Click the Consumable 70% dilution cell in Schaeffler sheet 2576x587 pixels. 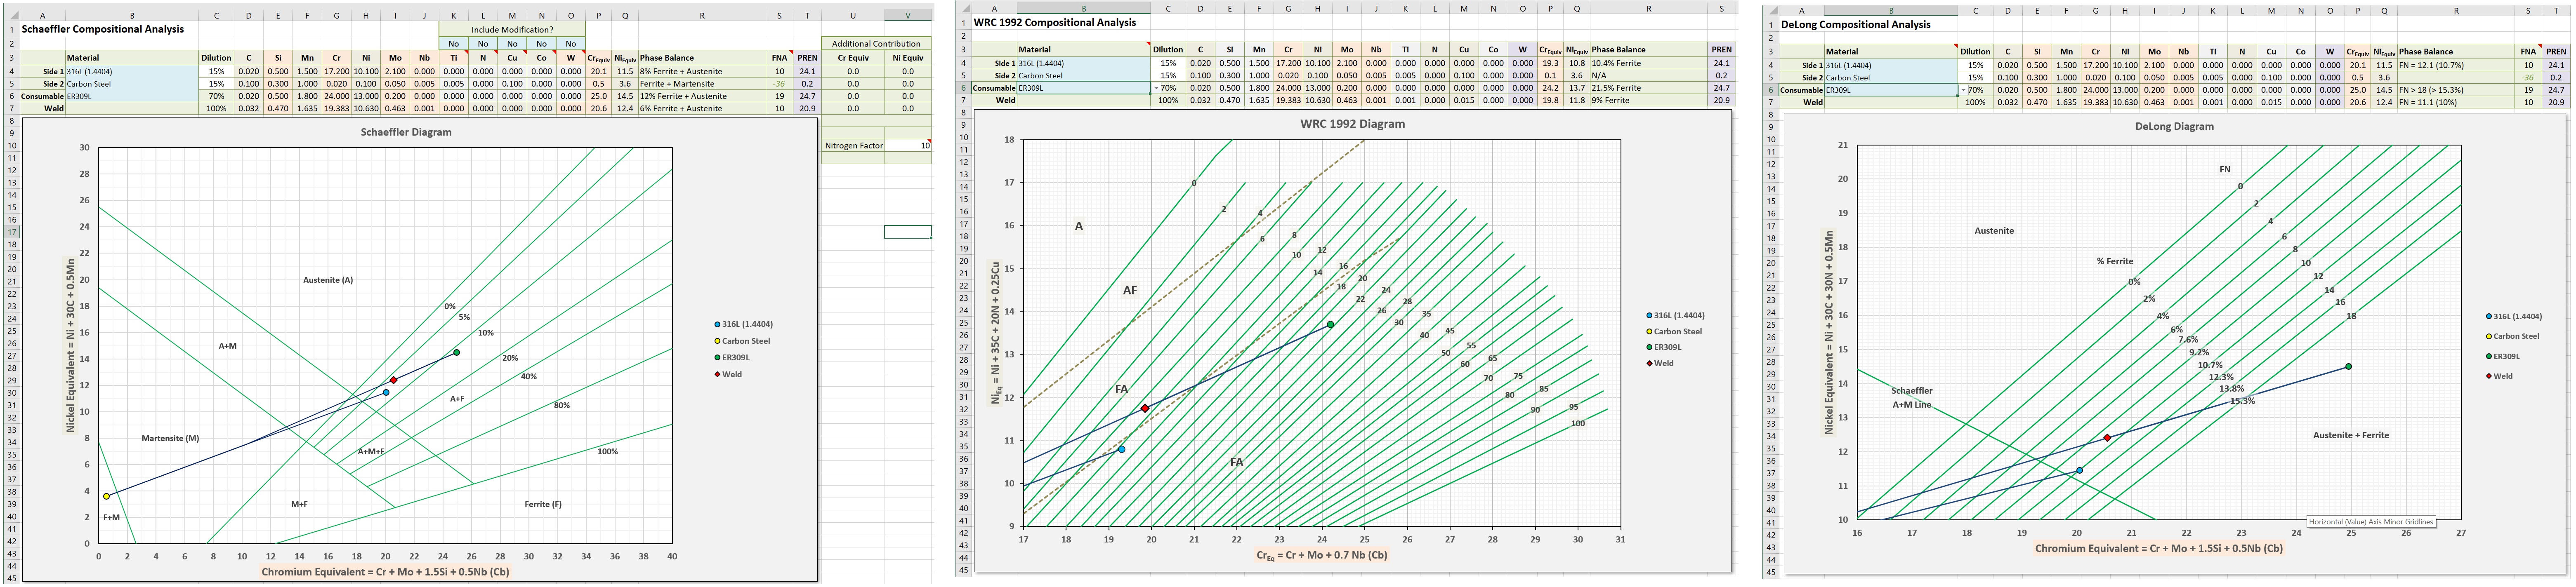[x=216, y=96]
